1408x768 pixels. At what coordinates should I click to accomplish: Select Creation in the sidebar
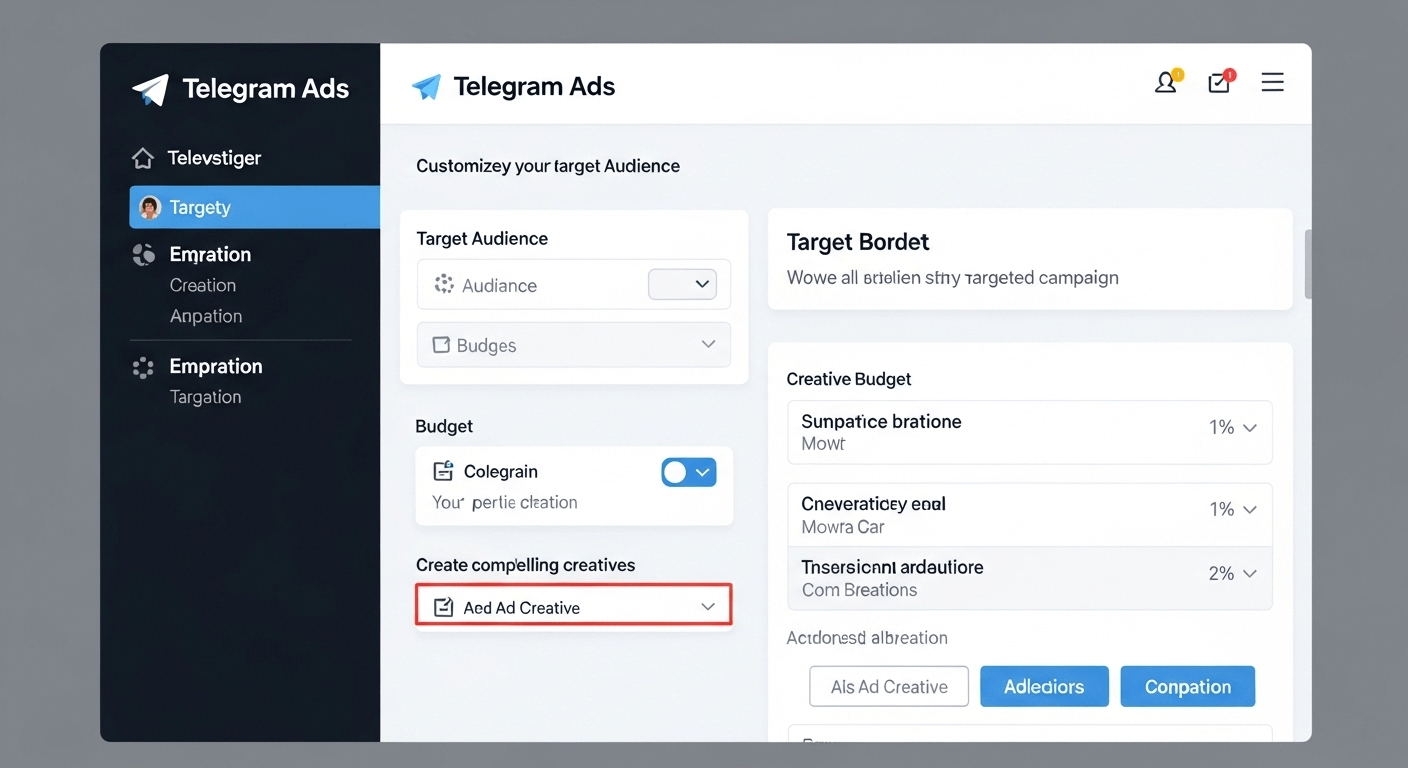[x=203, y=285]
